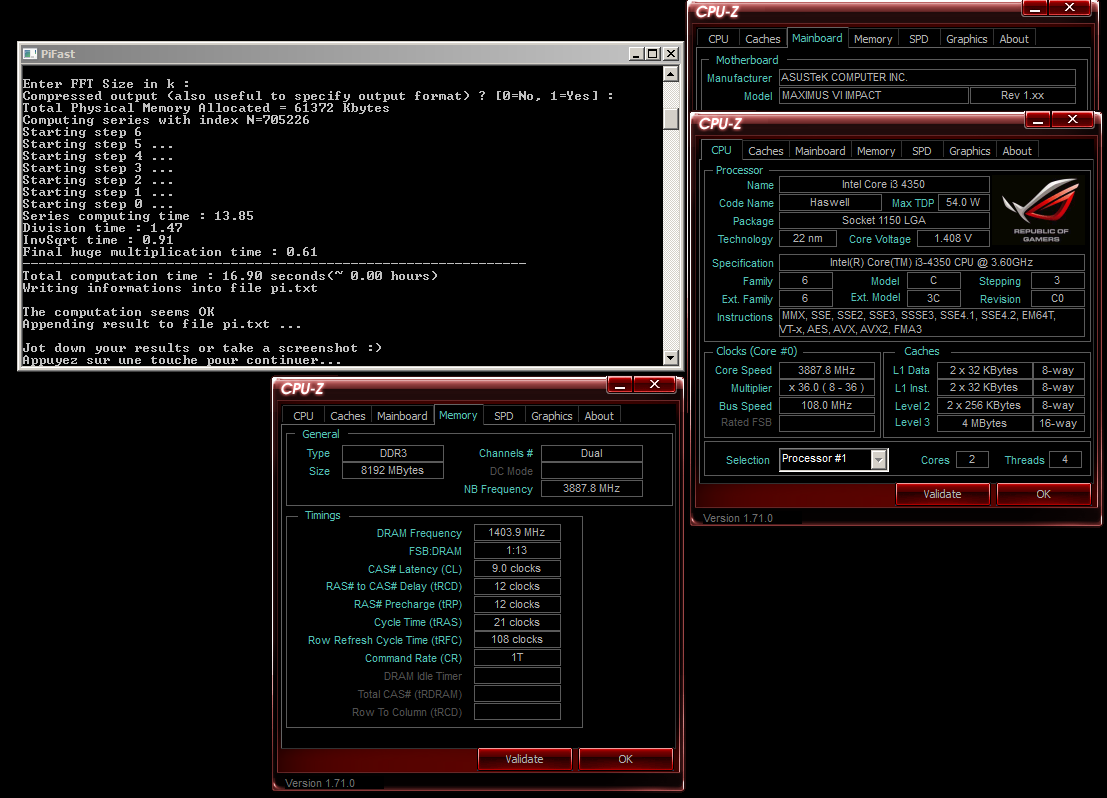Click Validate in the CPU window
This screenshot has height=798, width=1107.
tap(943, 494)
